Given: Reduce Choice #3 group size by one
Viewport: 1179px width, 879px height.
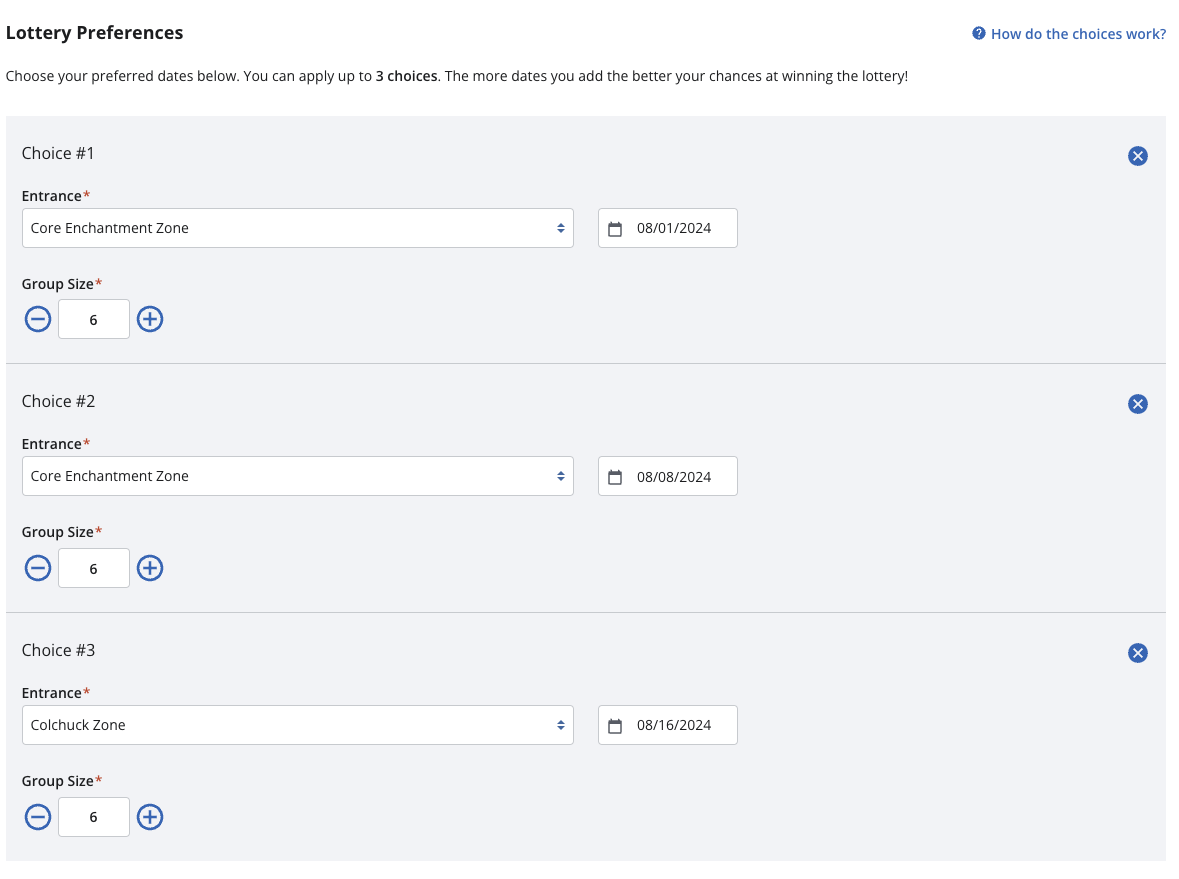Looking at the screenshot, I should [x=38, y=817].
